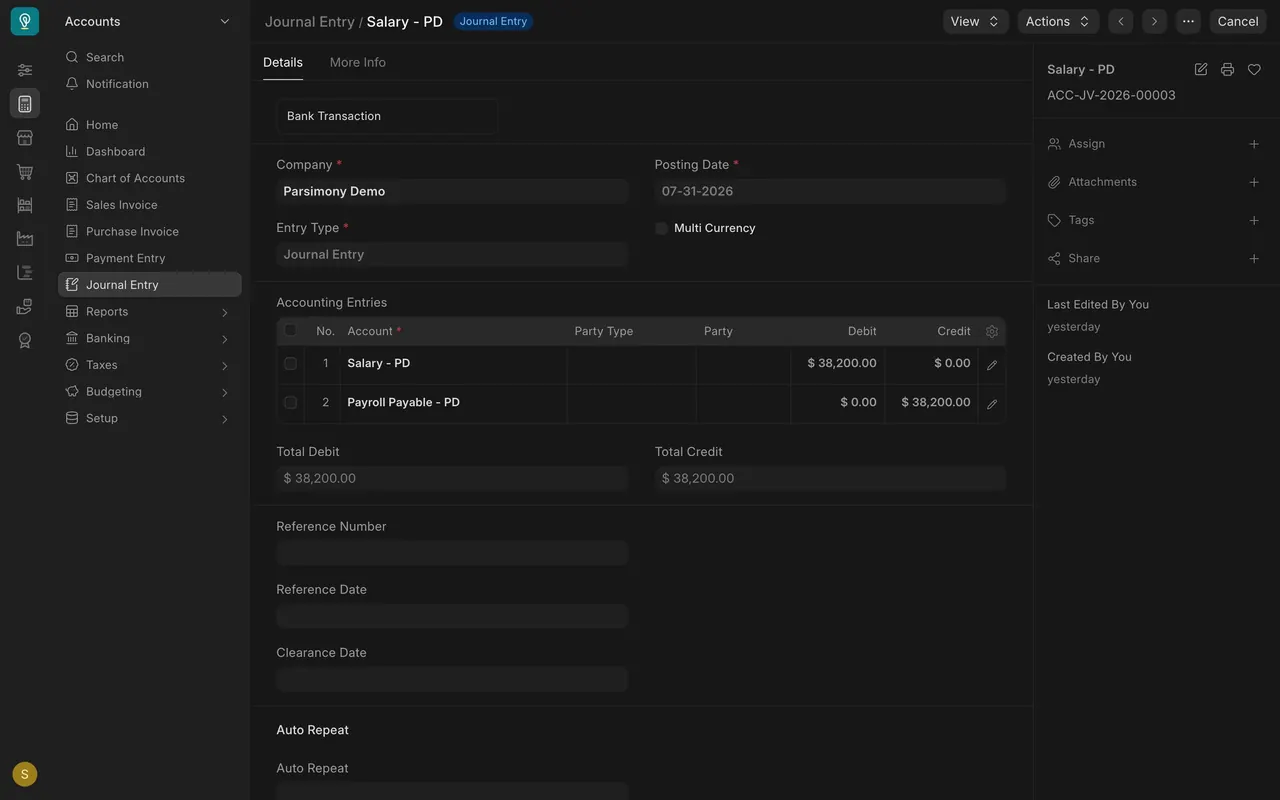Click the Cancel button
This screenshot has height=800, width=1280.
1238,21
